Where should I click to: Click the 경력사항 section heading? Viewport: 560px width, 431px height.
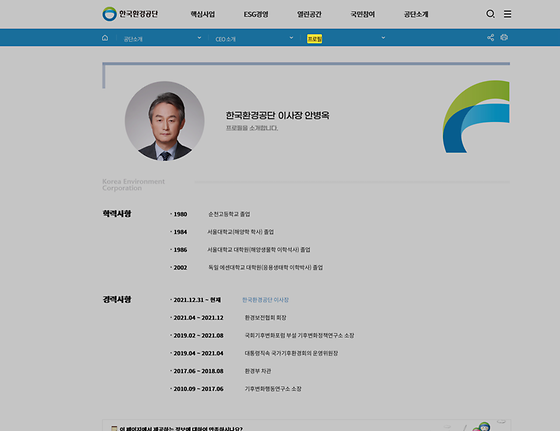click(x=117, y=299)
